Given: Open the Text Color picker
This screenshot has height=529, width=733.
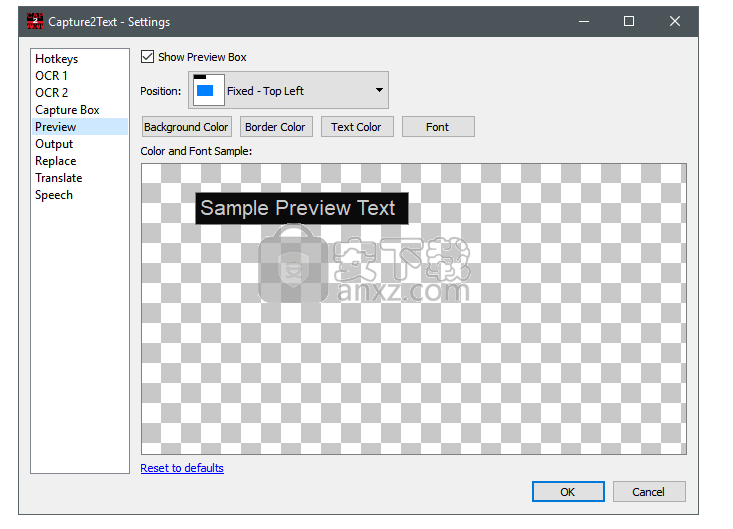Looking at the screenshot, I should coord(357,127).
